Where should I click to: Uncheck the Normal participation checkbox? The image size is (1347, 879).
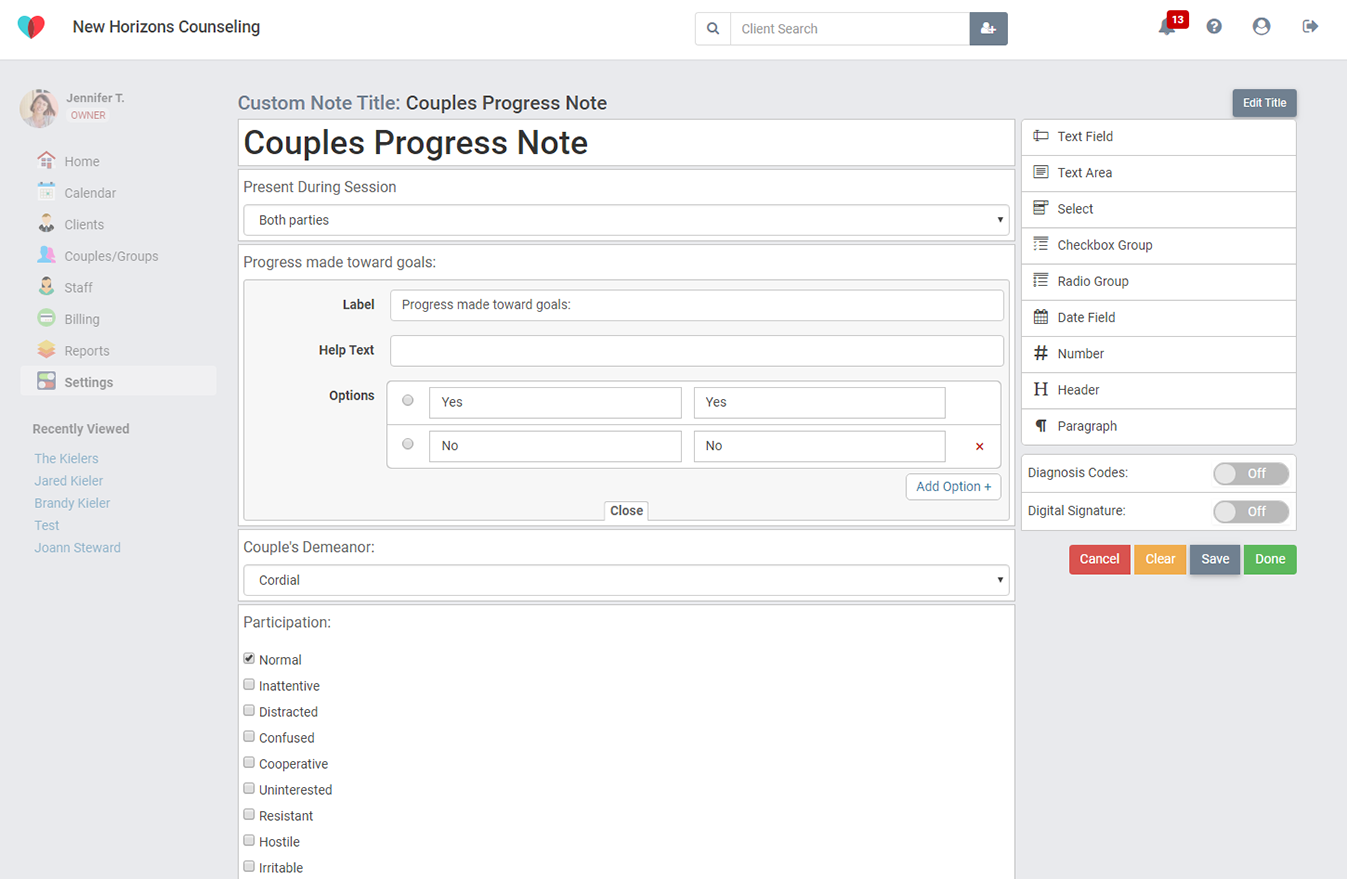[249, 658]
